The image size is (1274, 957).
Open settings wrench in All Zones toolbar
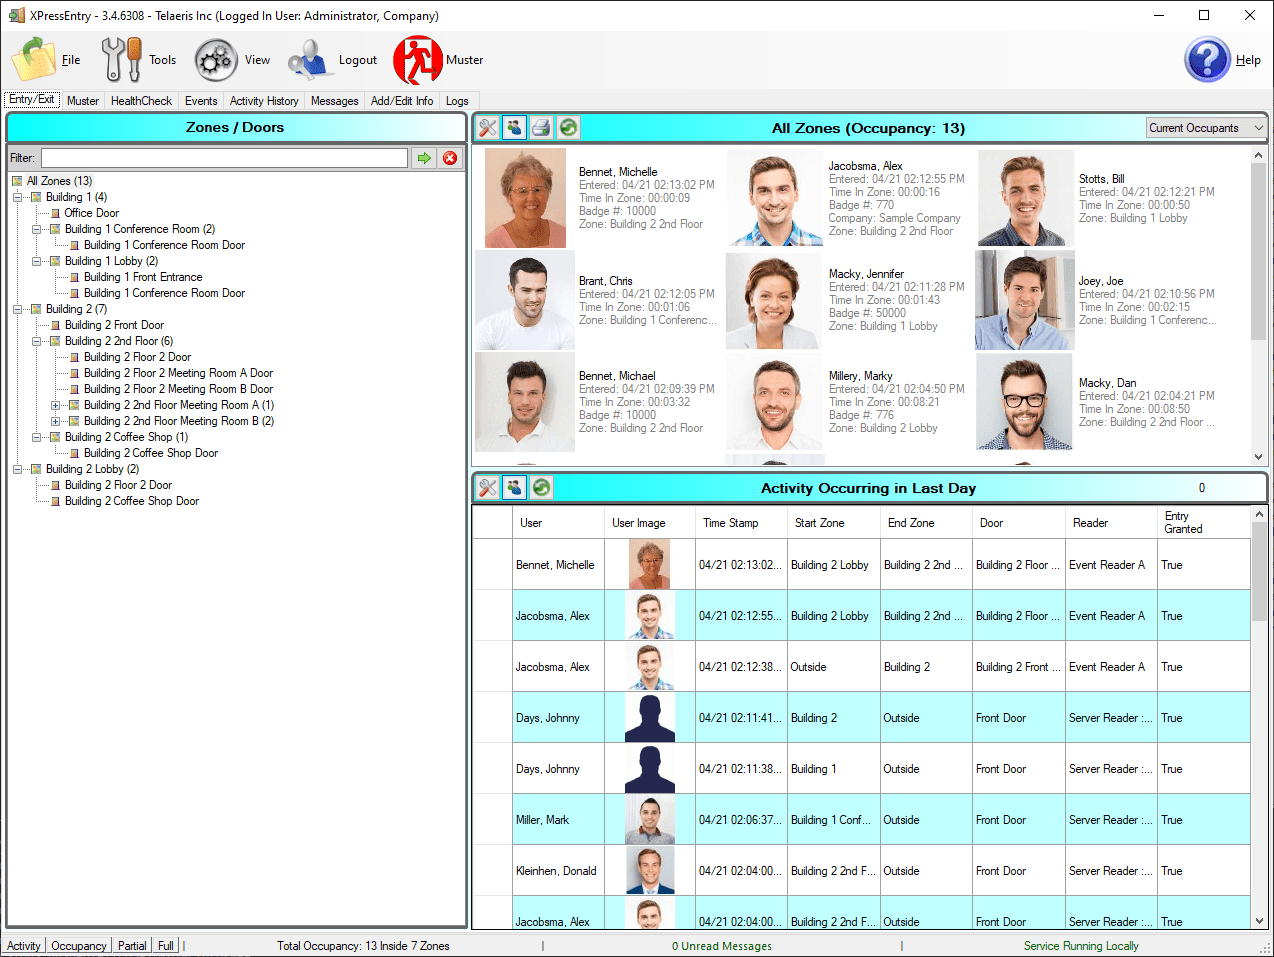[x=487, y=128]
